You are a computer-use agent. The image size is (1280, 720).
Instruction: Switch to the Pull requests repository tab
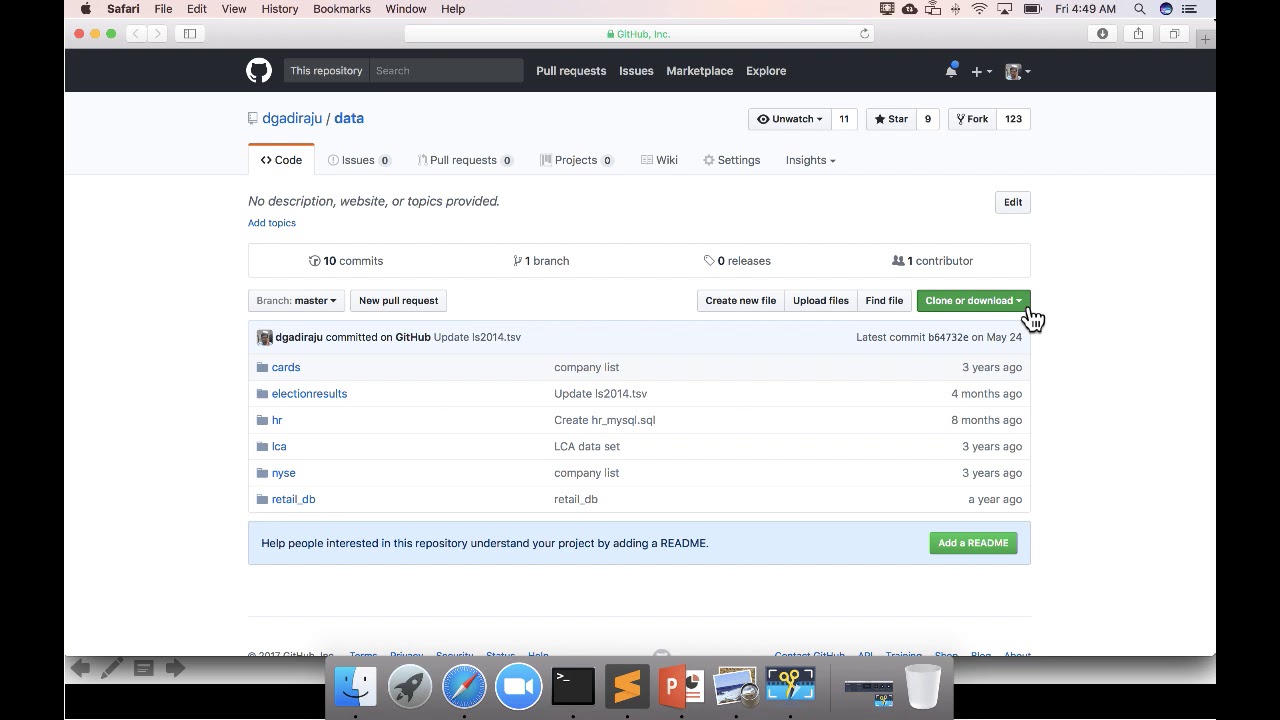pyautogui.click(x=465, y=160)
